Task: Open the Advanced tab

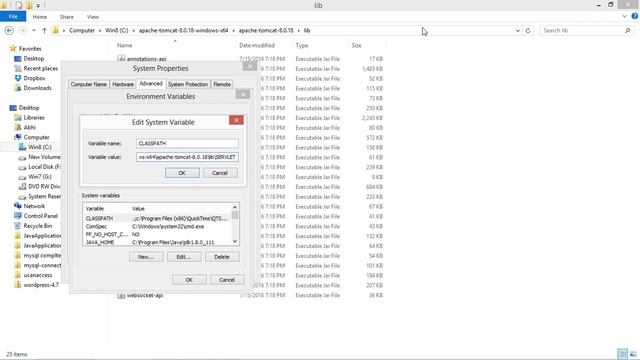Action: (x=151, y=83)
